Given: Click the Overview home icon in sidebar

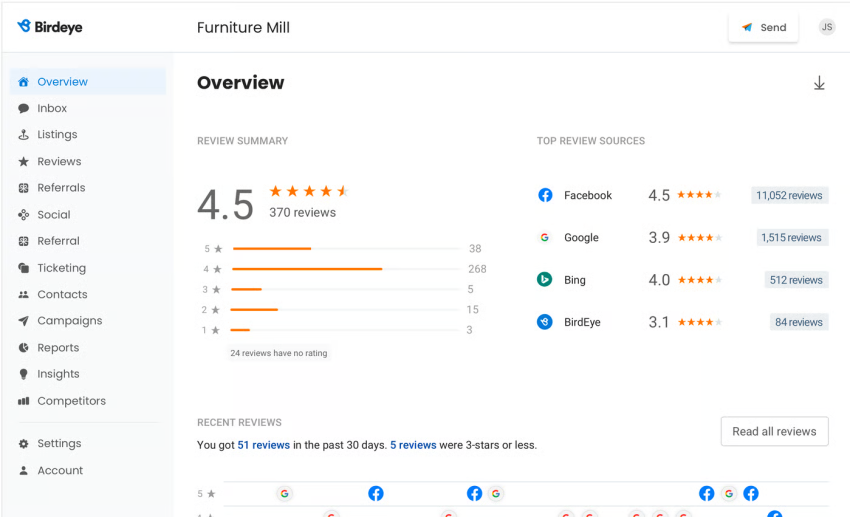Looking at the screenshot, I should point(23,82).
